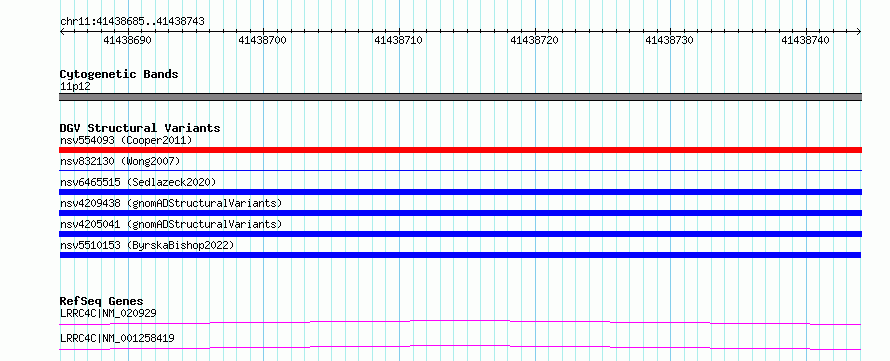Image resolution: width=890 pixels, height=361 pixels.
Task: Select variant label nsv554093 (Cooper2011)
Action: pyautogui.click(x=126, y=140)
